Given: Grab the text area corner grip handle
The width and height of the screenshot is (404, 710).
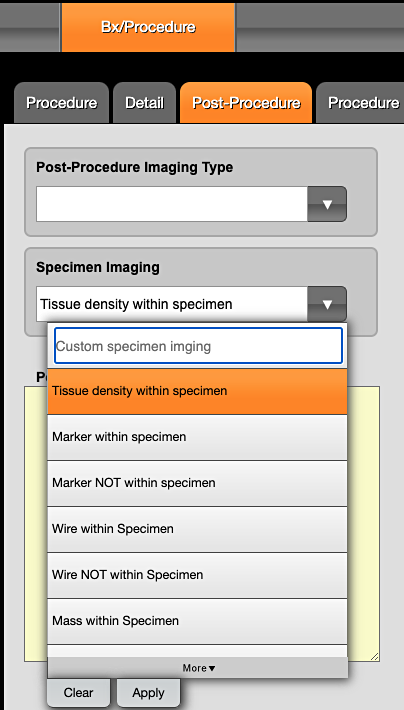Looking at the screenshot, I should click(375, 656).
